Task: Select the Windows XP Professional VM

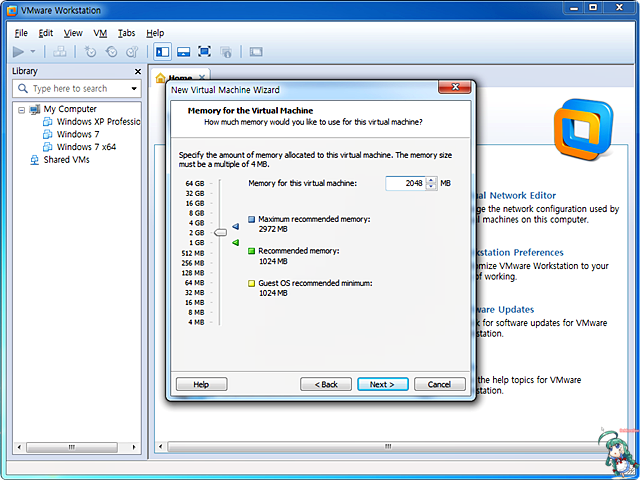Action: coord(98,122)
